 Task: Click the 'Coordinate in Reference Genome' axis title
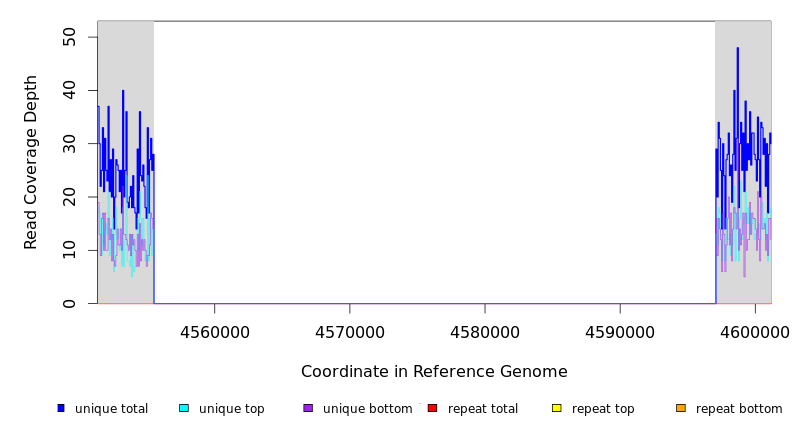434,372
